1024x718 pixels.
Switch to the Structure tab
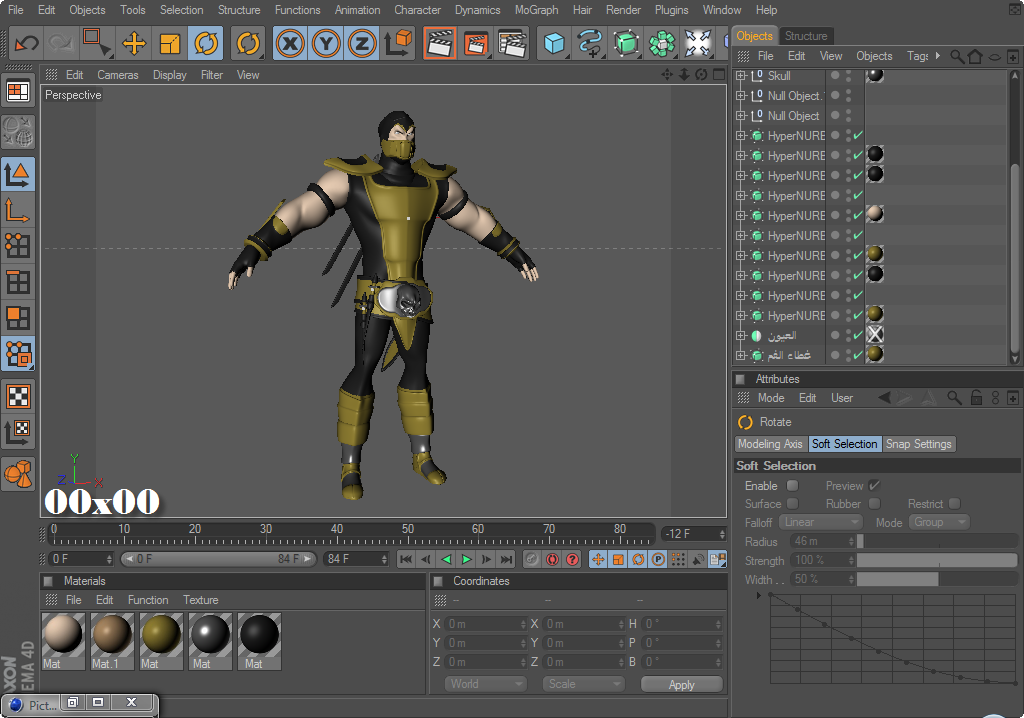point(805,36)
